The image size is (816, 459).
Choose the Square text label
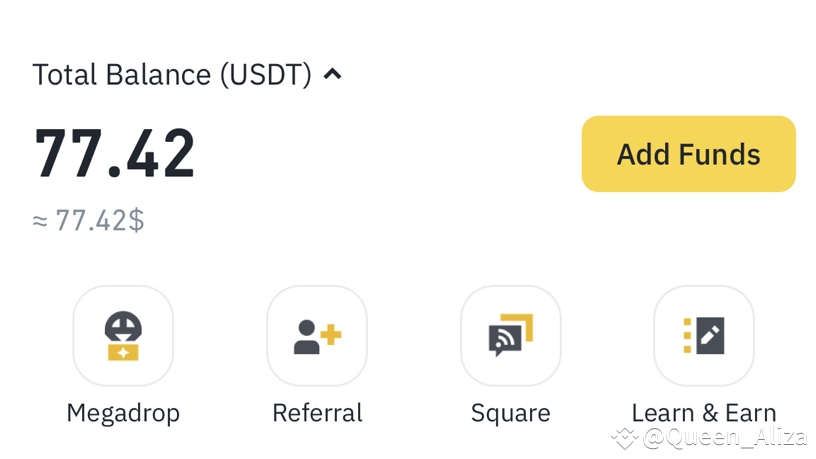tap(511, 414)
